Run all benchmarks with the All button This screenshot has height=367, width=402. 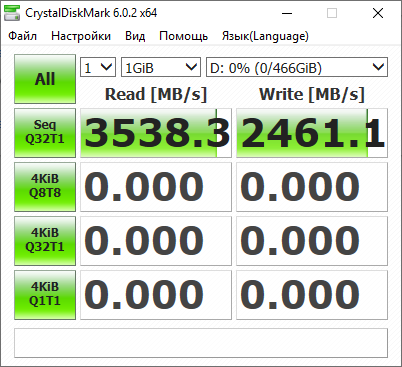pos(45,79)
